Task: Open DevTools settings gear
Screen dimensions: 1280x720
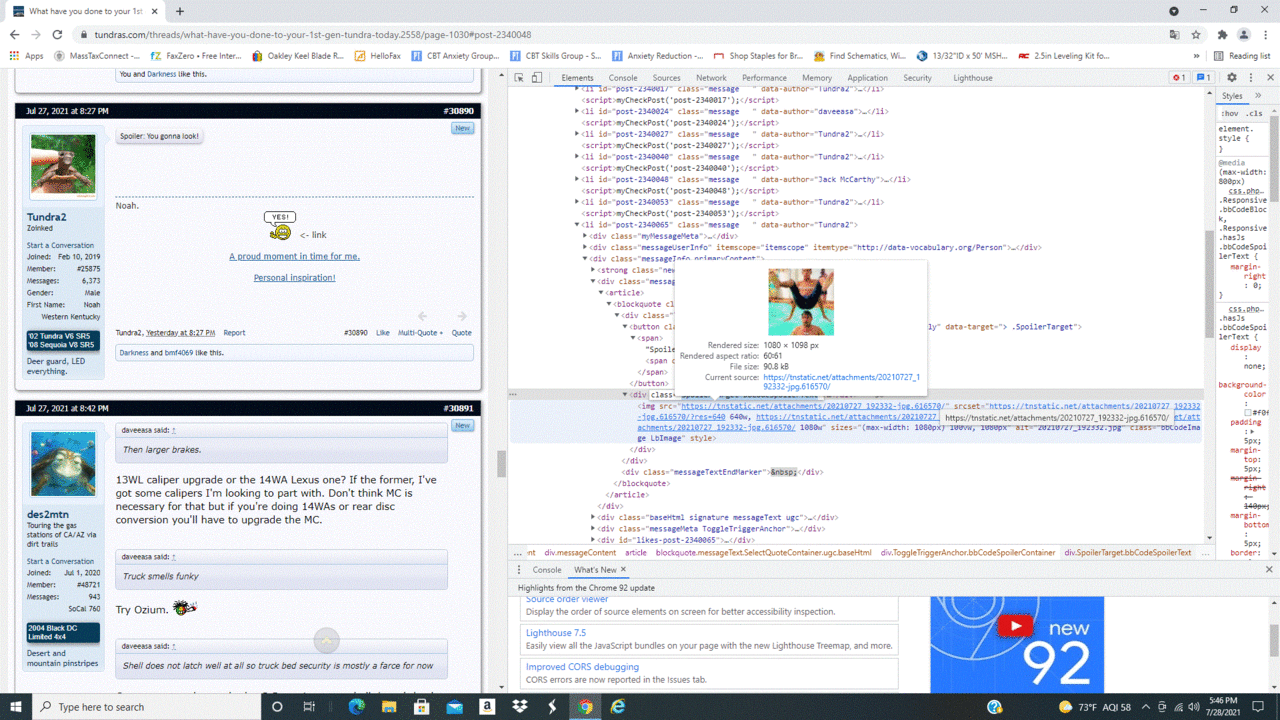Action: tap(1232, 78)
